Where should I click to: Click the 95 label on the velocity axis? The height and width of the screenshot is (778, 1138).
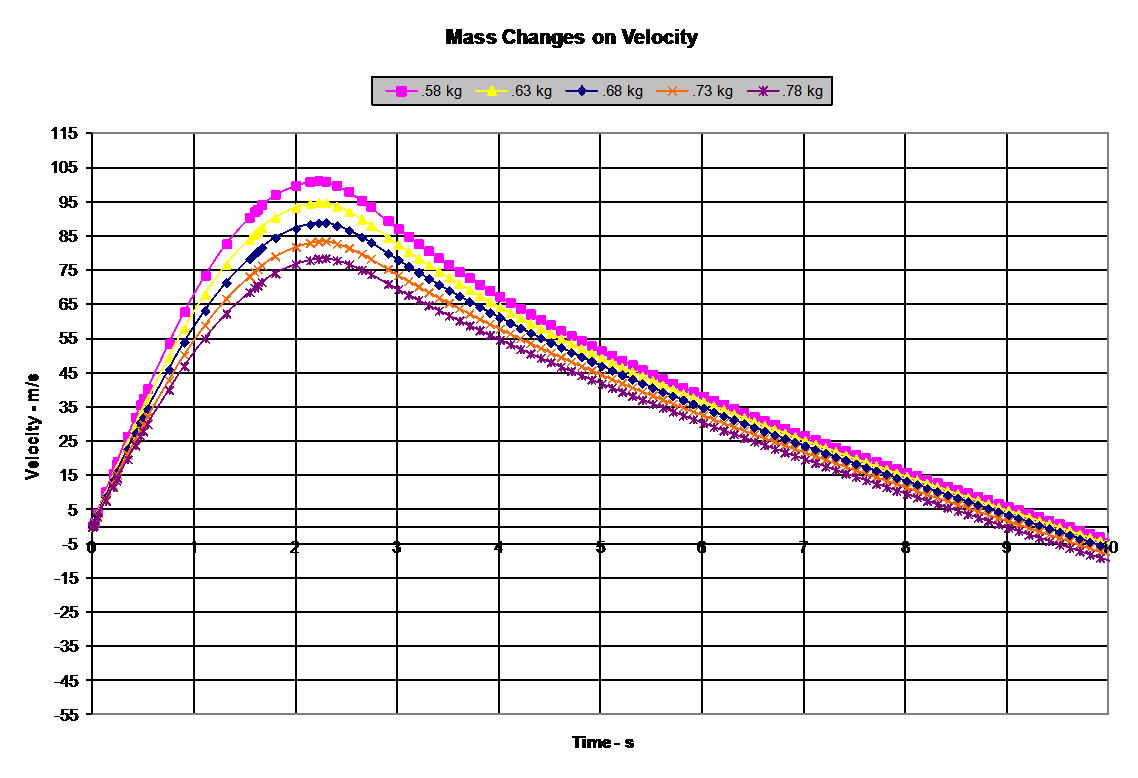pyautogui.click(x=67, y=202)
